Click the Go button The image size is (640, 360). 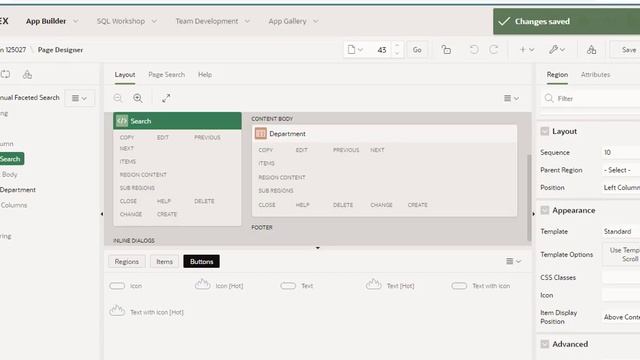(417, 50)
